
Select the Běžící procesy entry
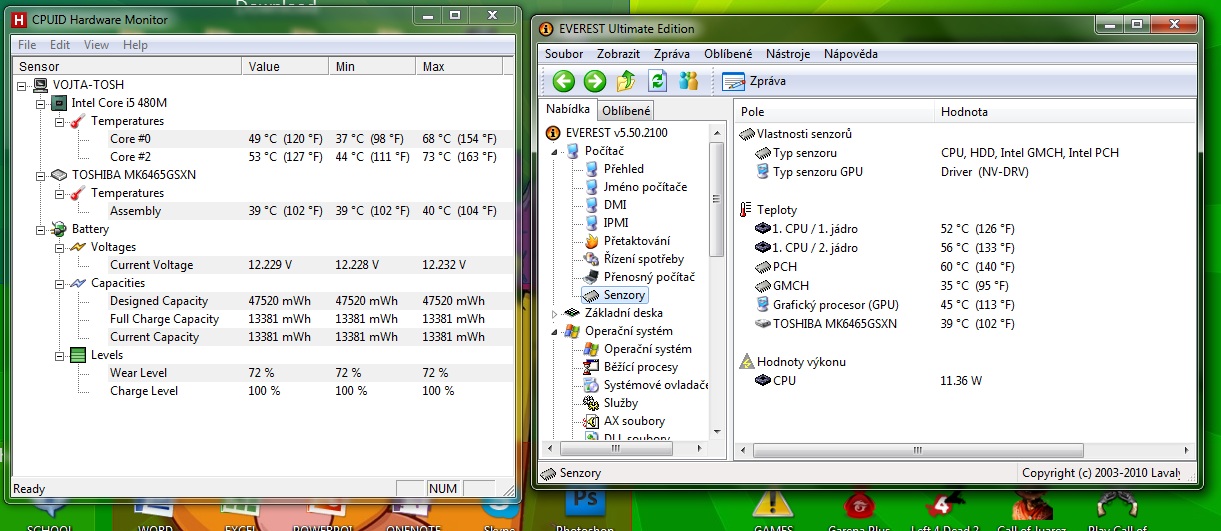coord(632,367)
